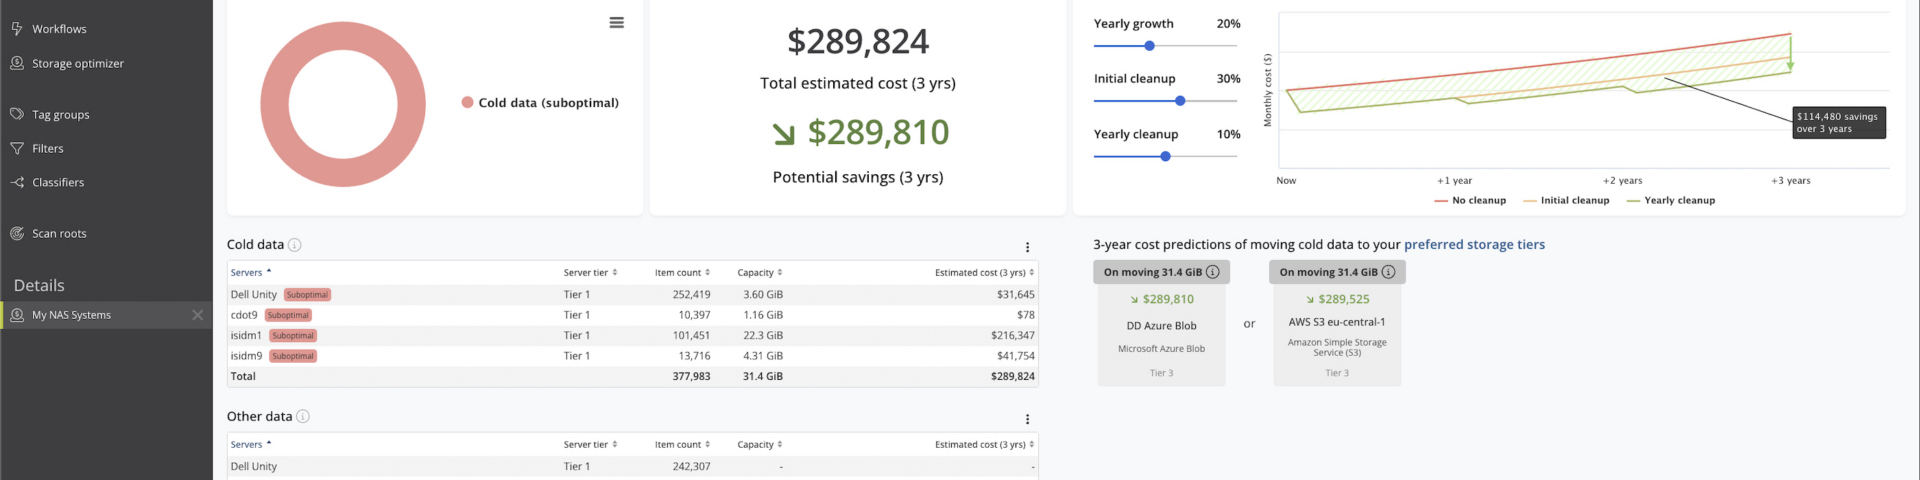The height and width of the screenshot is (480, 1920).
Task: Sort Cold data by Server tier
Action: pos(590,273)
